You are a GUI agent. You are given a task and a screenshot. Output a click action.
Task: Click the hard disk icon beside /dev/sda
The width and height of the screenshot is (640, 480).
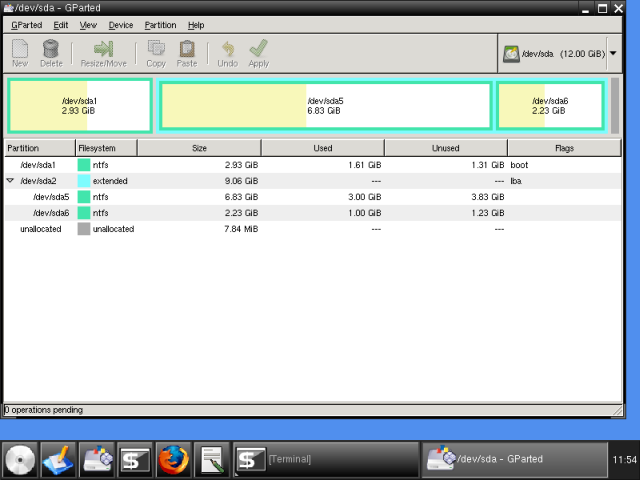tap(511, 54)
